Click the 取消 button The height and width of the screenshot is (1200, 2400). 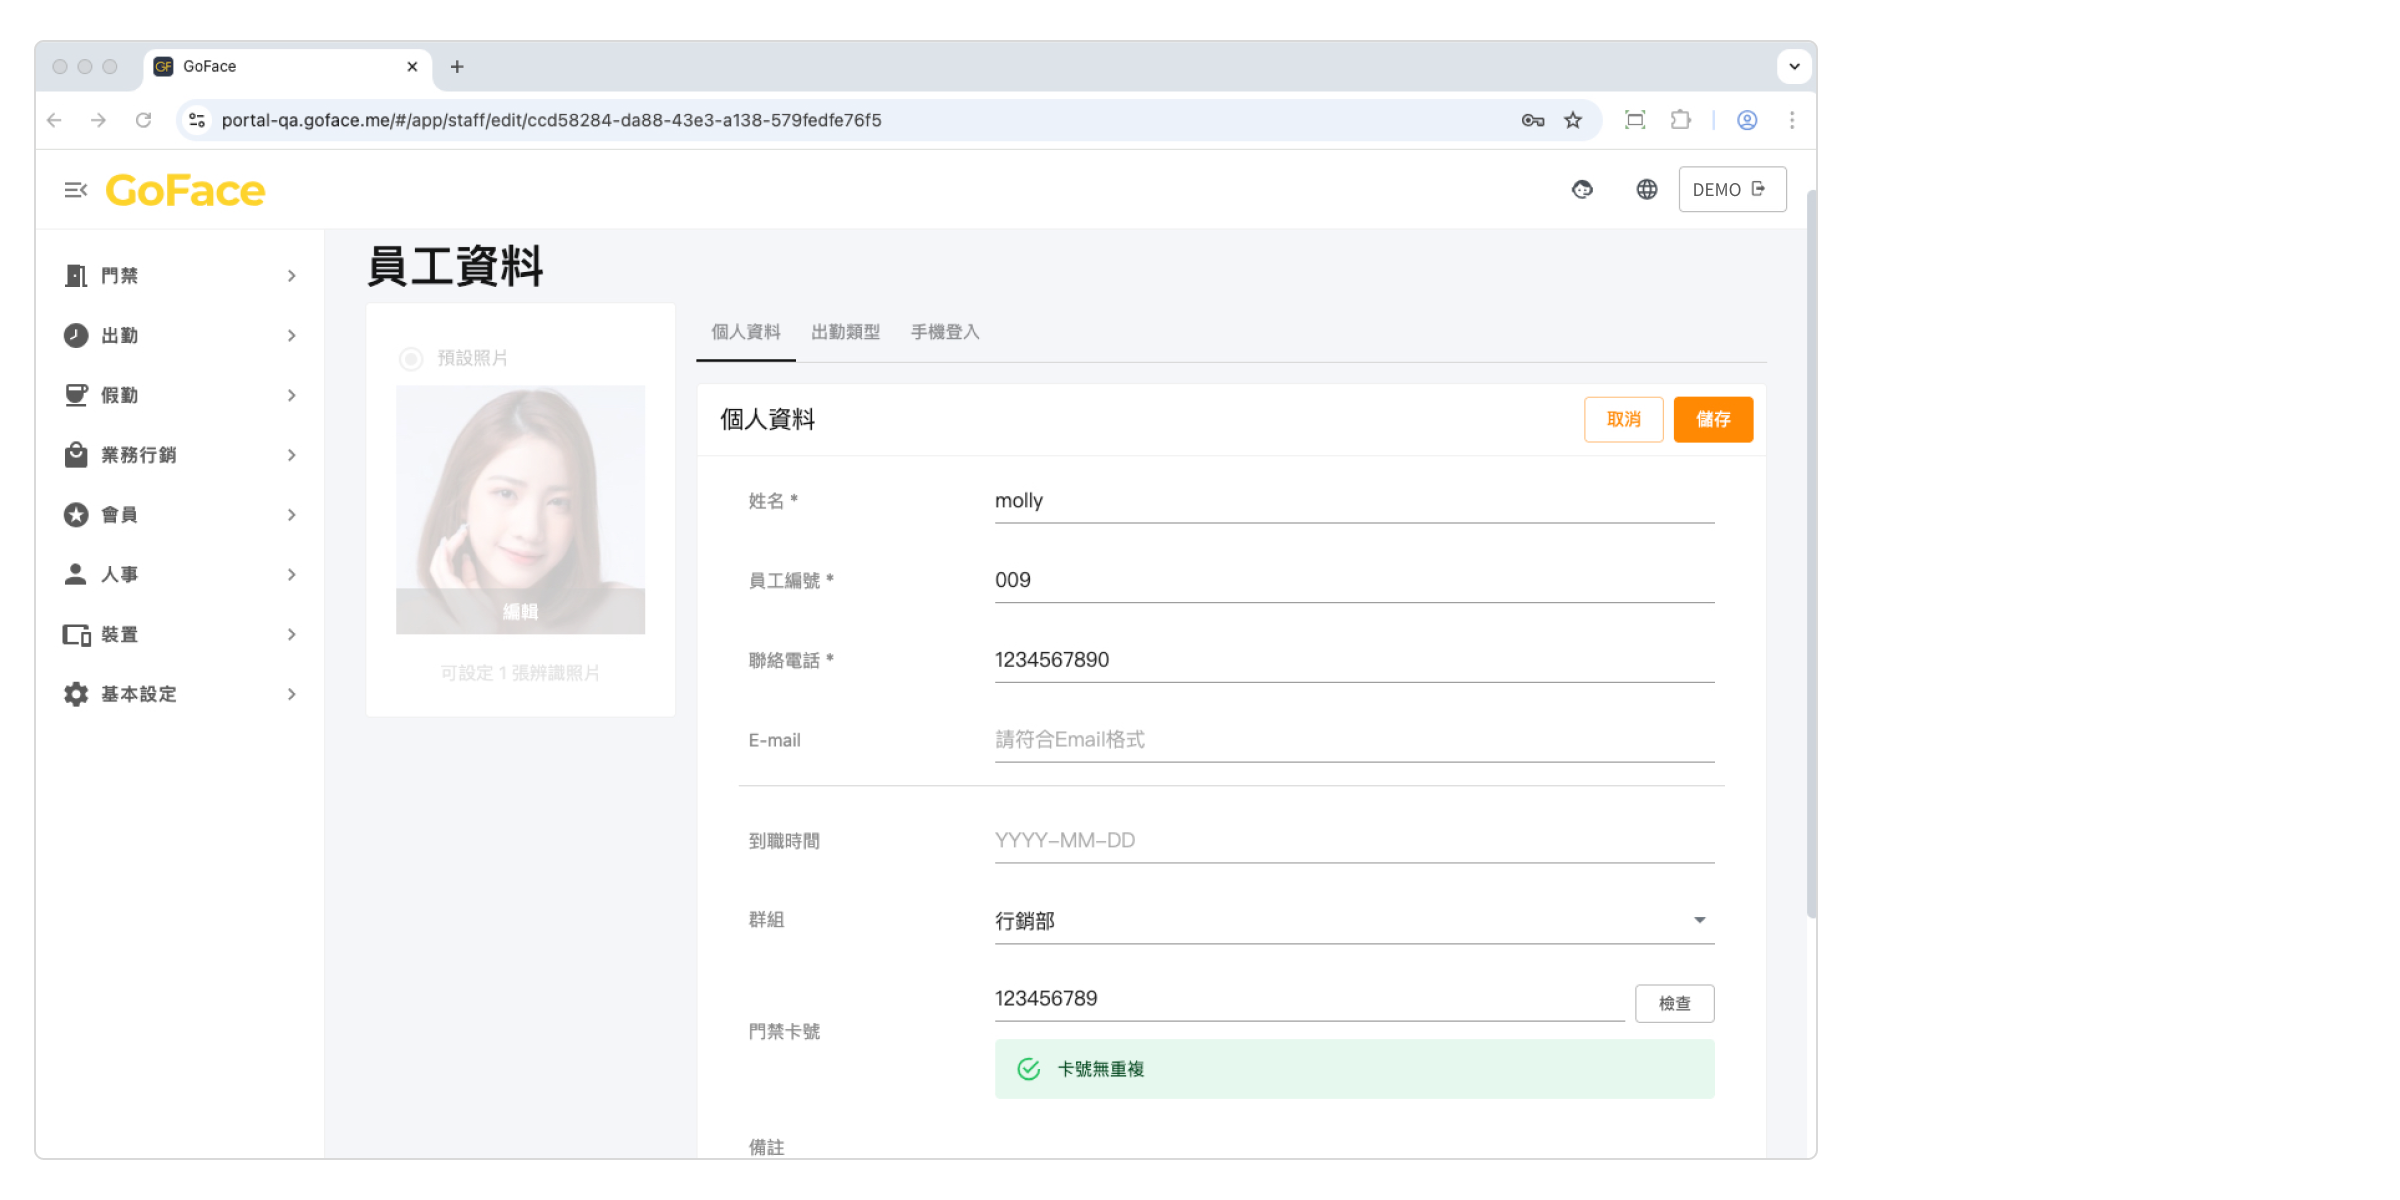click(x=1623, y=420)
